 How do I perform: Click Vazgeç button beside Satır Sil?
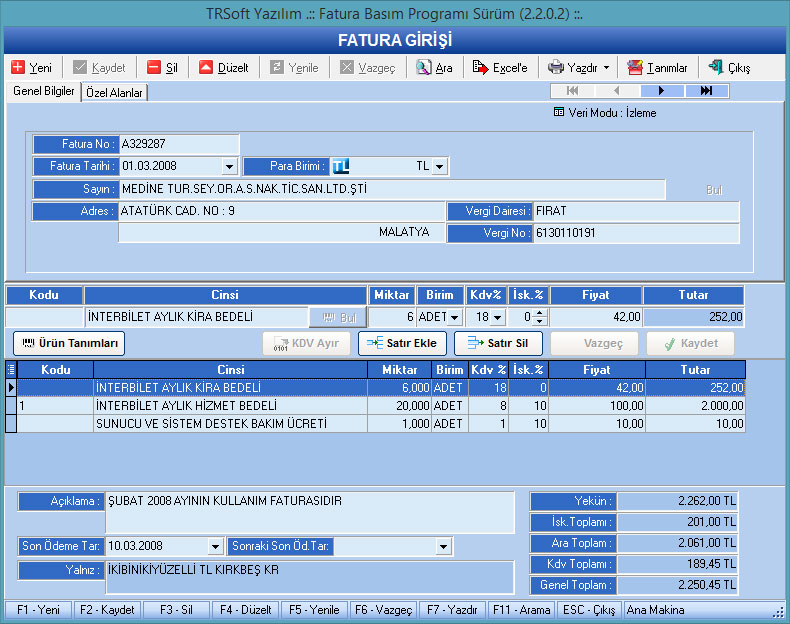pos(594,343)
